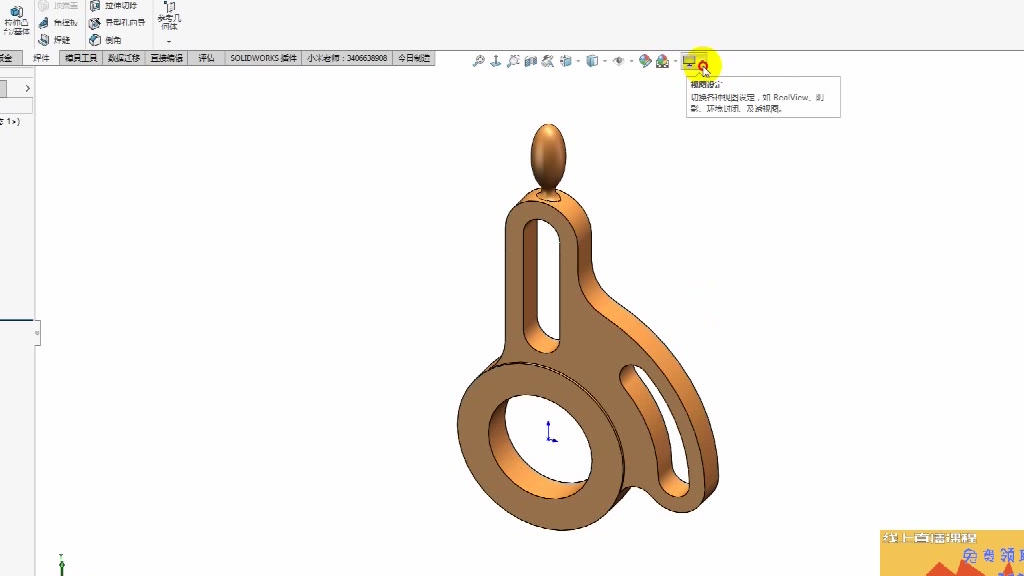1024x576 pixels.
Task: Toggle the Hide/Show Items eye icon
Action: click(618, 62)
